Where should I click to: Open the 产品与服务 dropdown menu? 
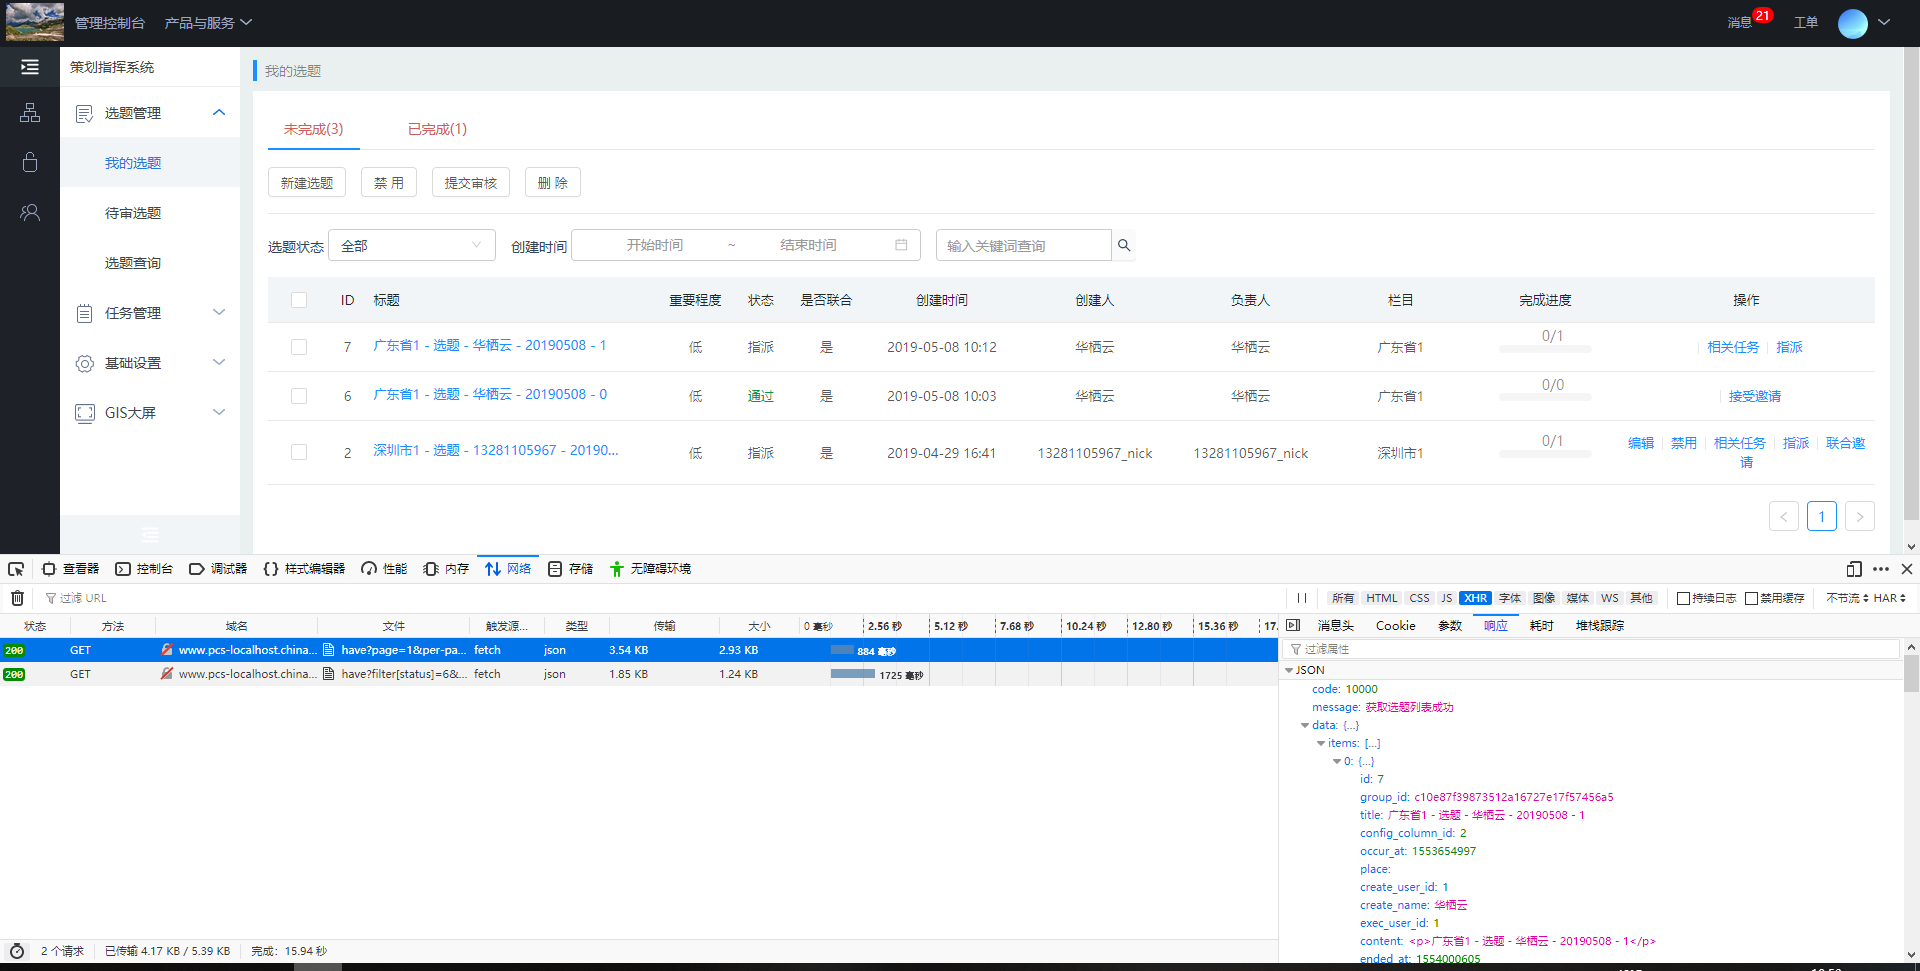point(208,23)
